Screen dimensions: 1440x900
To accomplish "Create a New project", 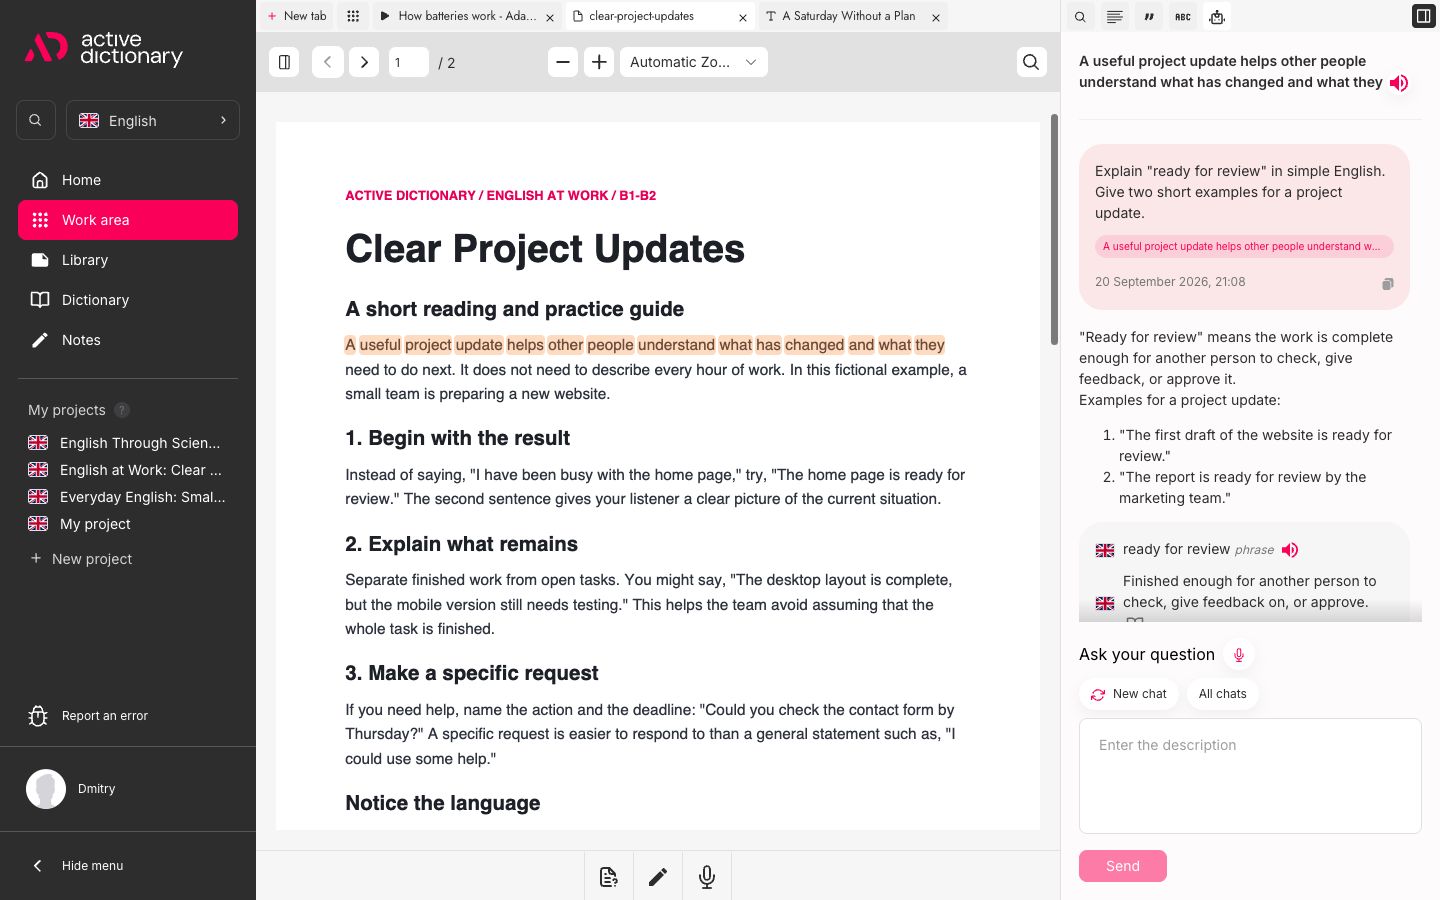I will (x=82, y=559).
